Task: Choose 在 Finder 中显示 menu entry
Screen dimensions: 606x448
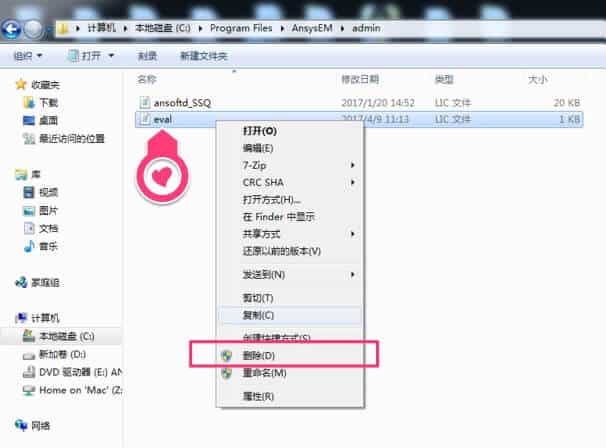Action: tap(279, 217)
